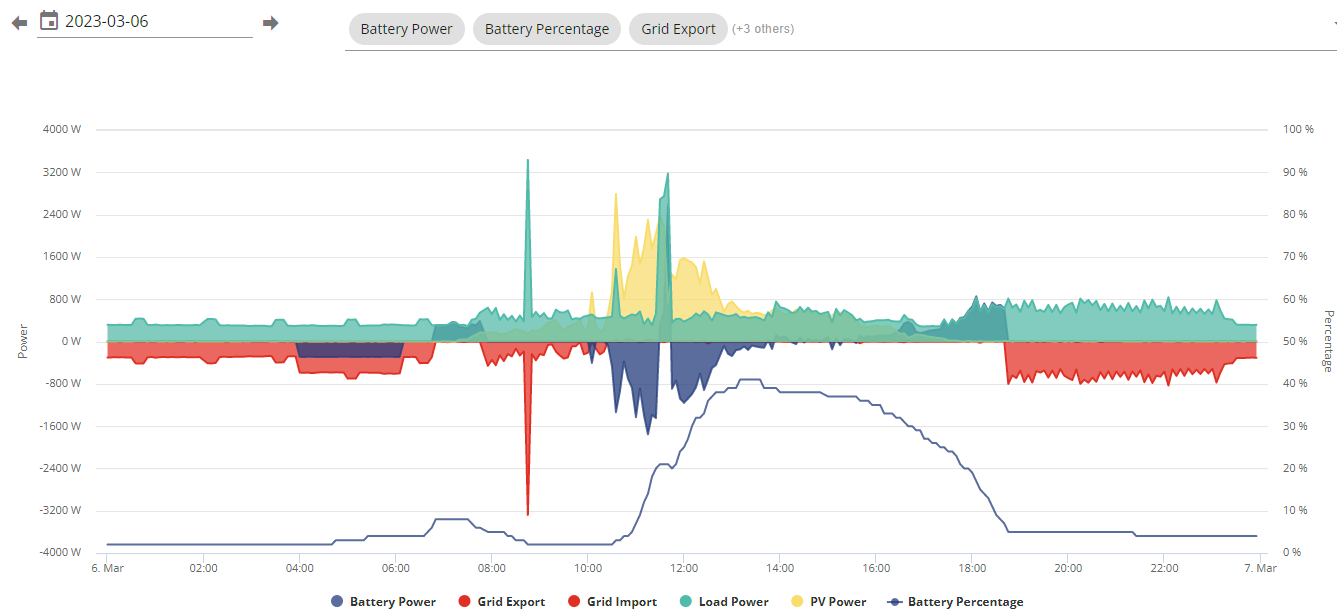Toggle Load Power series in legend

[724, 602]
